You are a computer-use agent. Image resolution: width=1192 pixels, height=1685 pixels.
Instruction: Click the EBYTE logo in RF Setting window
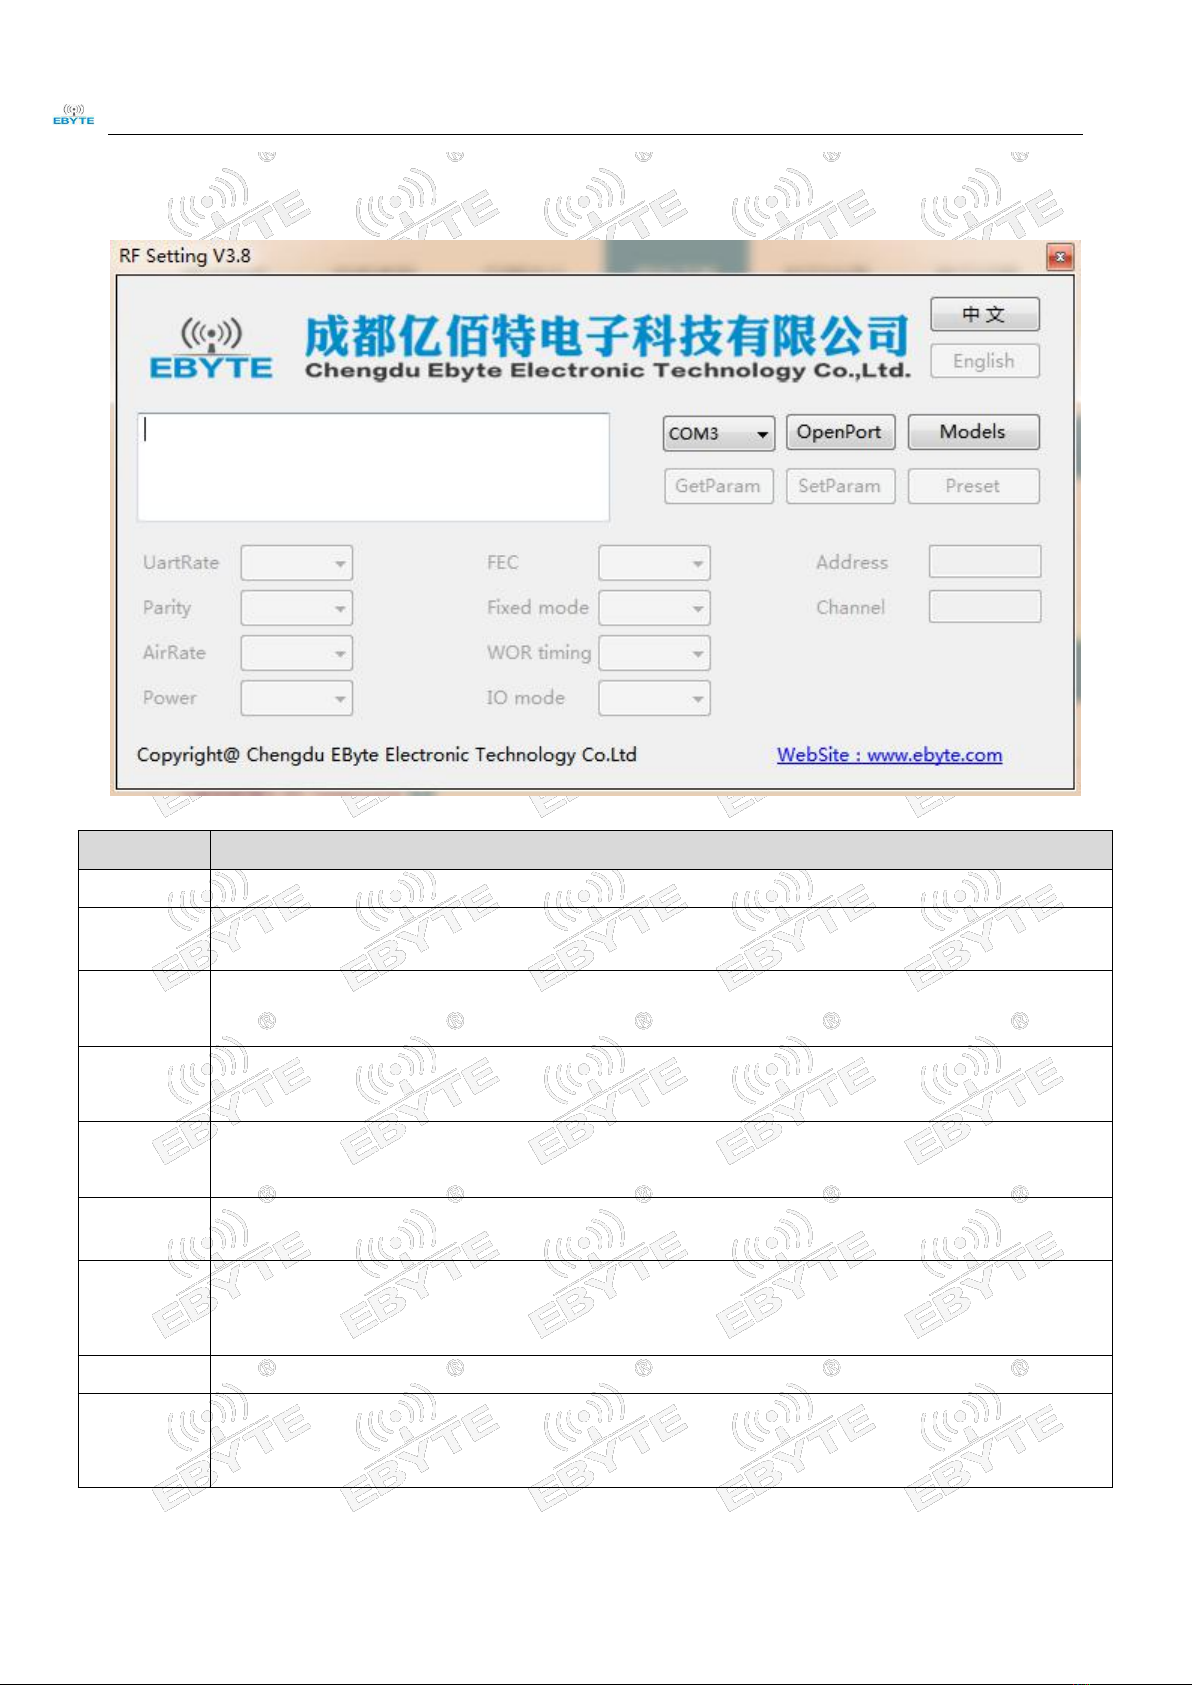211,349
